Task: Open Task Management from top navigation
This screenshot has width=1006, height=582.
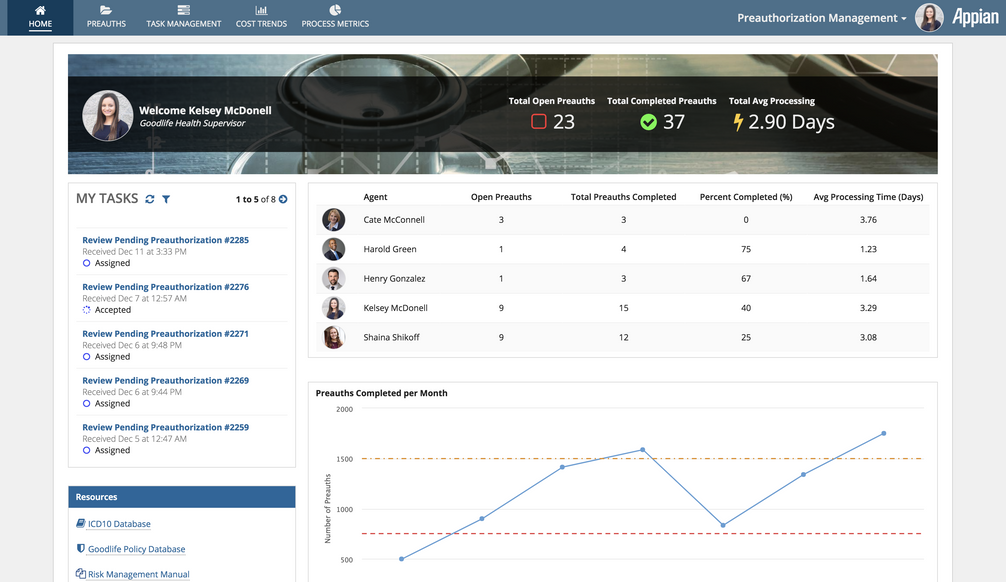Action: coord(183,11)
